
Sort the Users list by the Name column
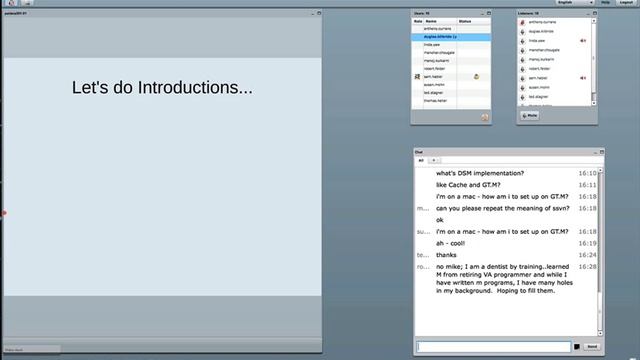click(x=440, y=21)
